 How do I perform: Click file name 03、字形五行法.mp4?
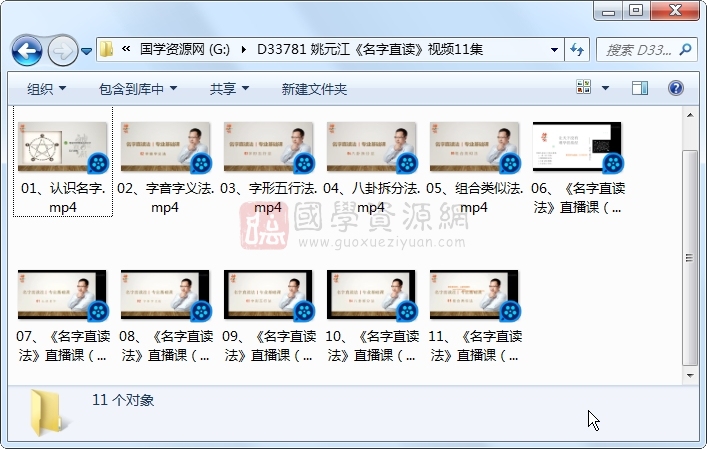[x=268, y=197]
